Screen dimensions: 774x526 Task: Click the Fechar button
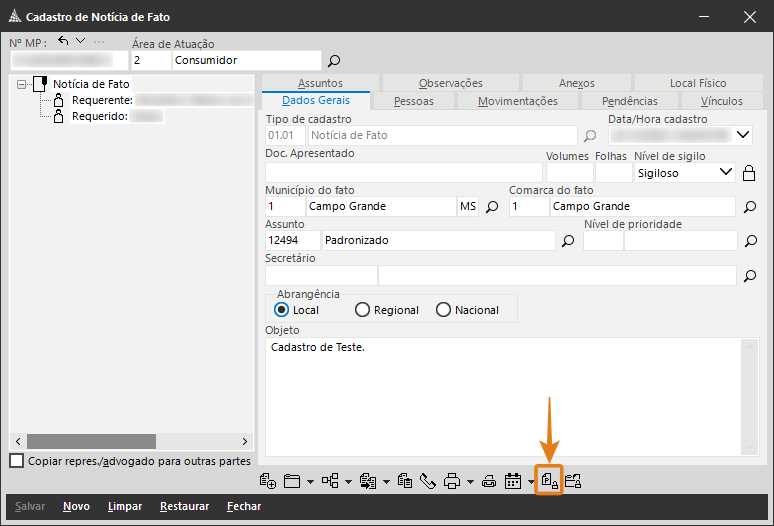pos(244,506)
